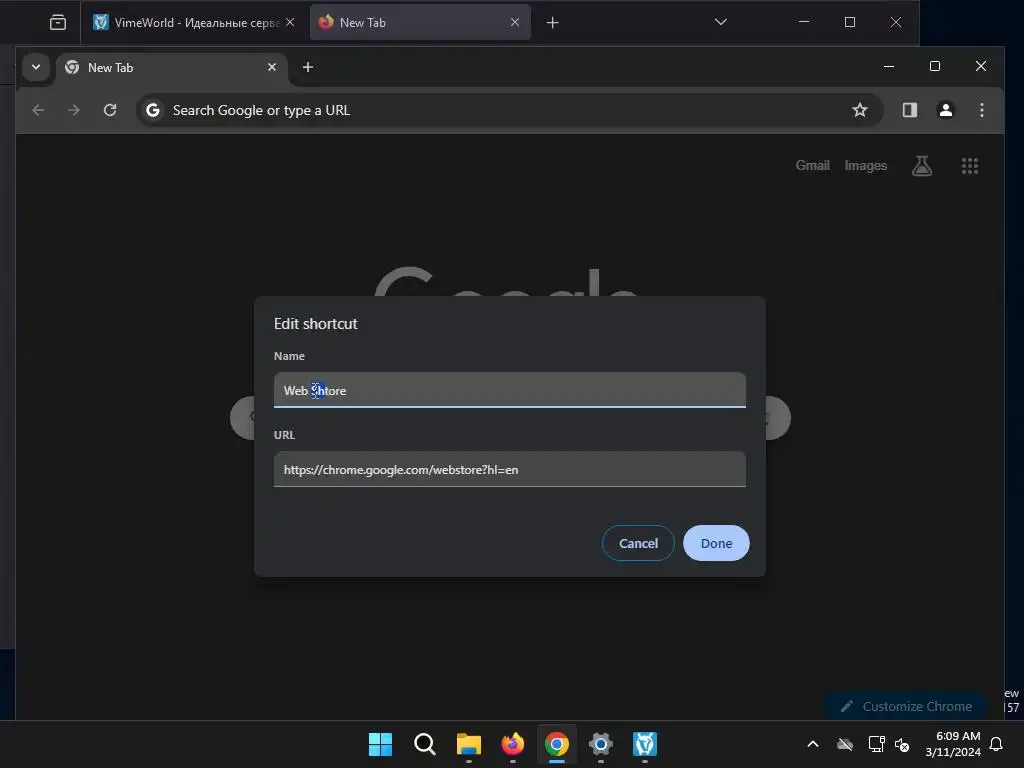Open clock and date panel

pyautogui.click(x=953, y=744)
